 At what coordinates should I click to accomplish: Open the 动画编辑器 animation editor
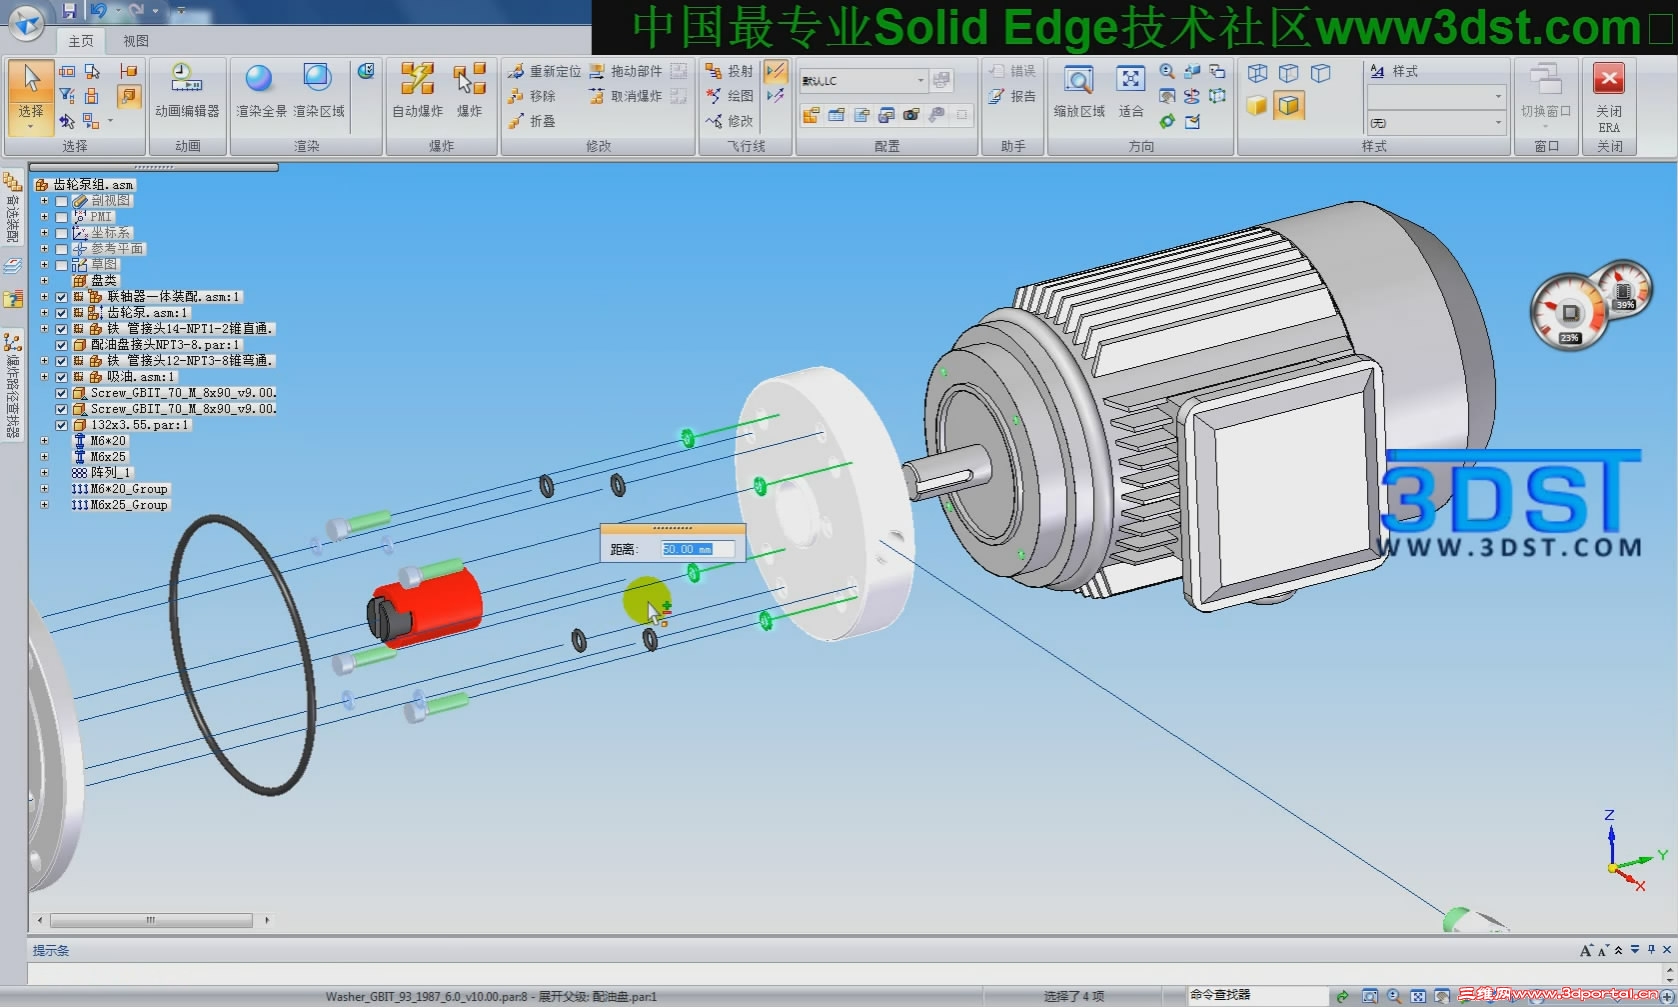(x=187, y=90)
